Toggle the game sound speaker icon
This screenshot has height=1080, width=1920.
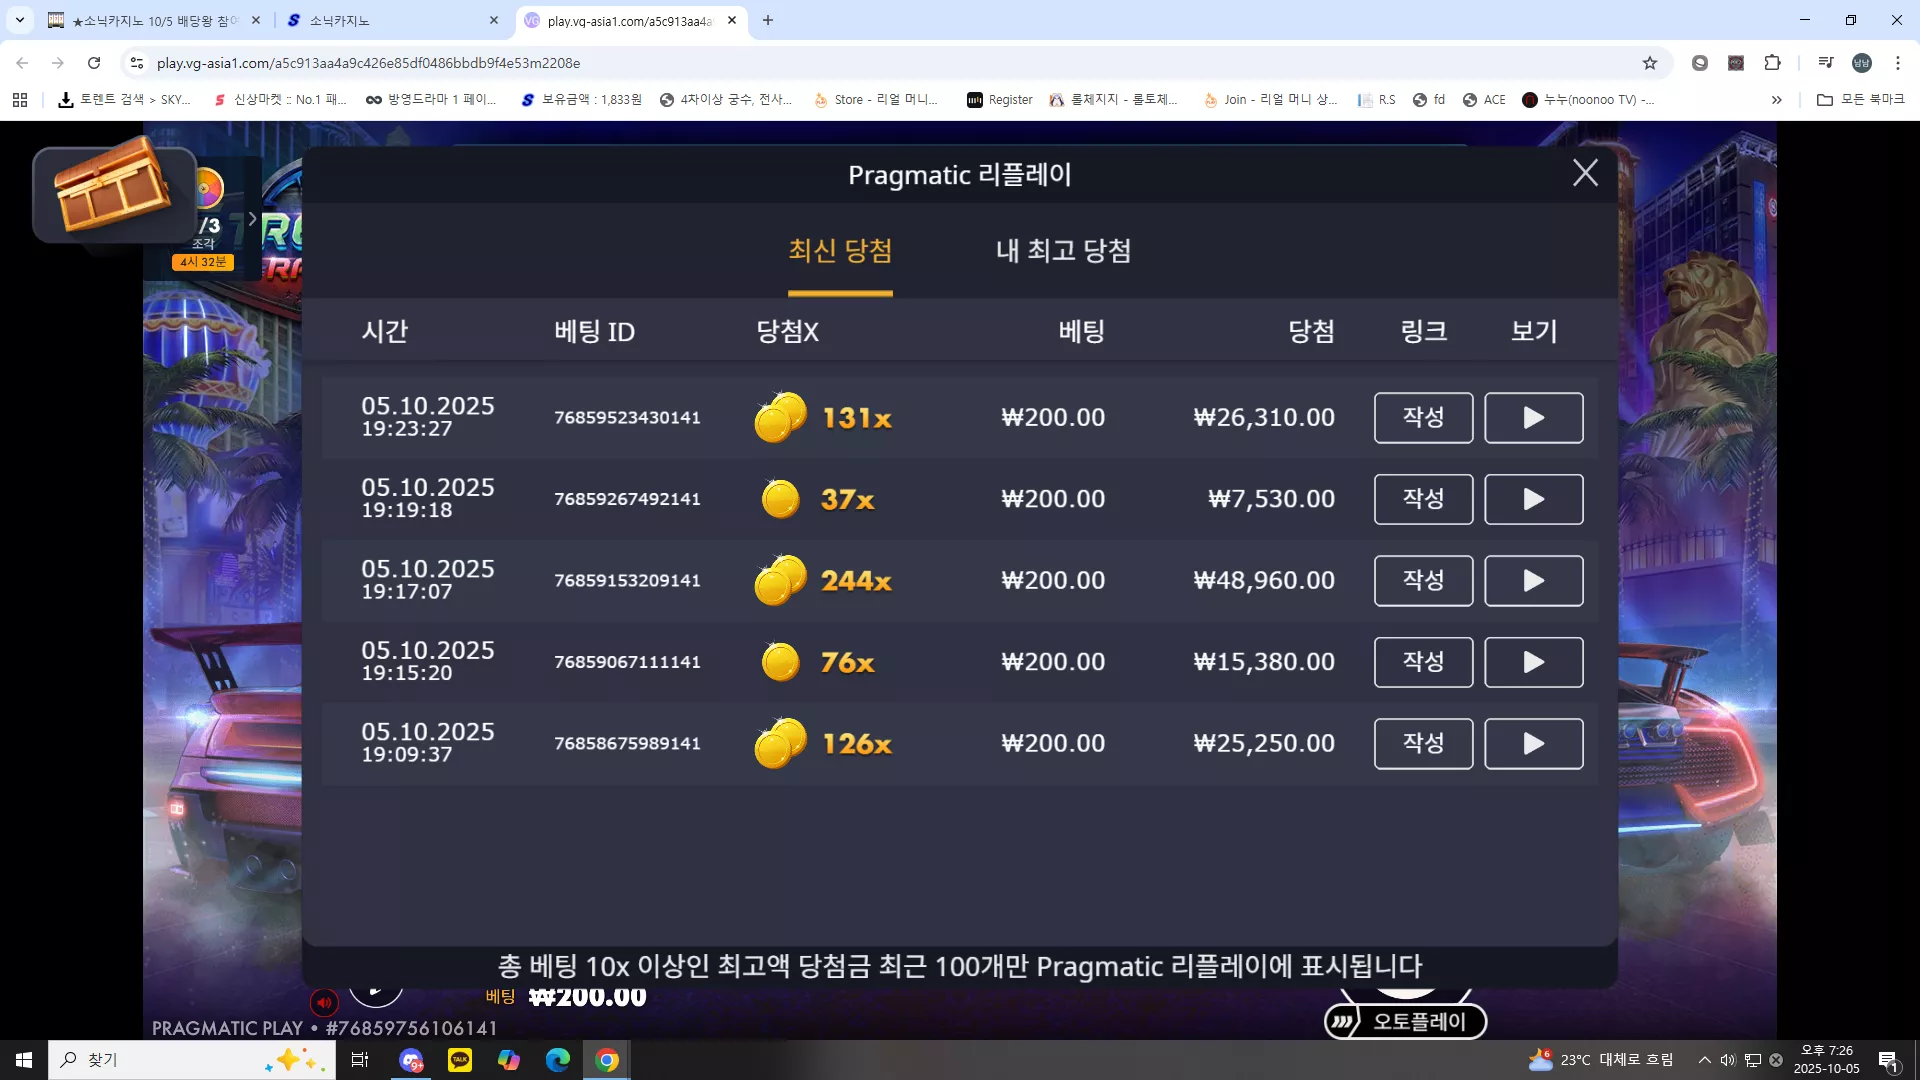pos(323,1002)
